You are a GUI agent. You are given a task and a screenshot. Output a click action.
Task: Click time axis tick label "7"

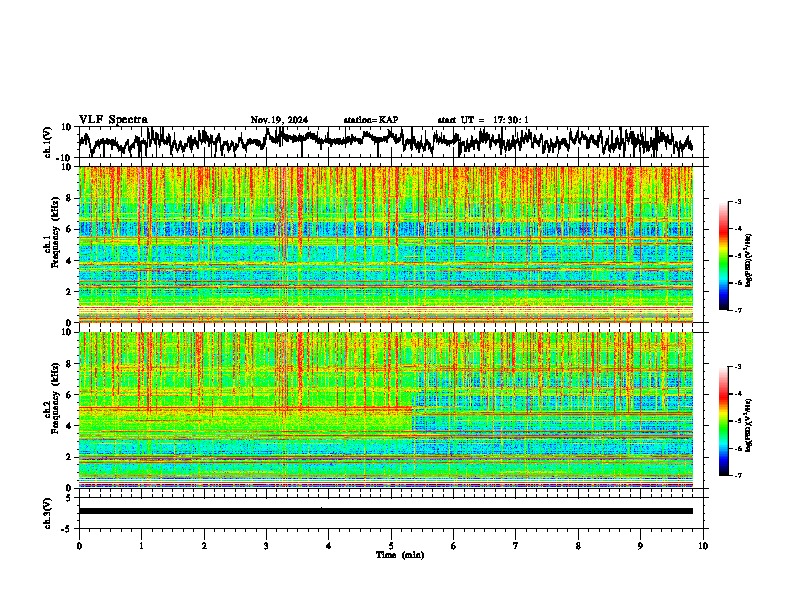516,546
